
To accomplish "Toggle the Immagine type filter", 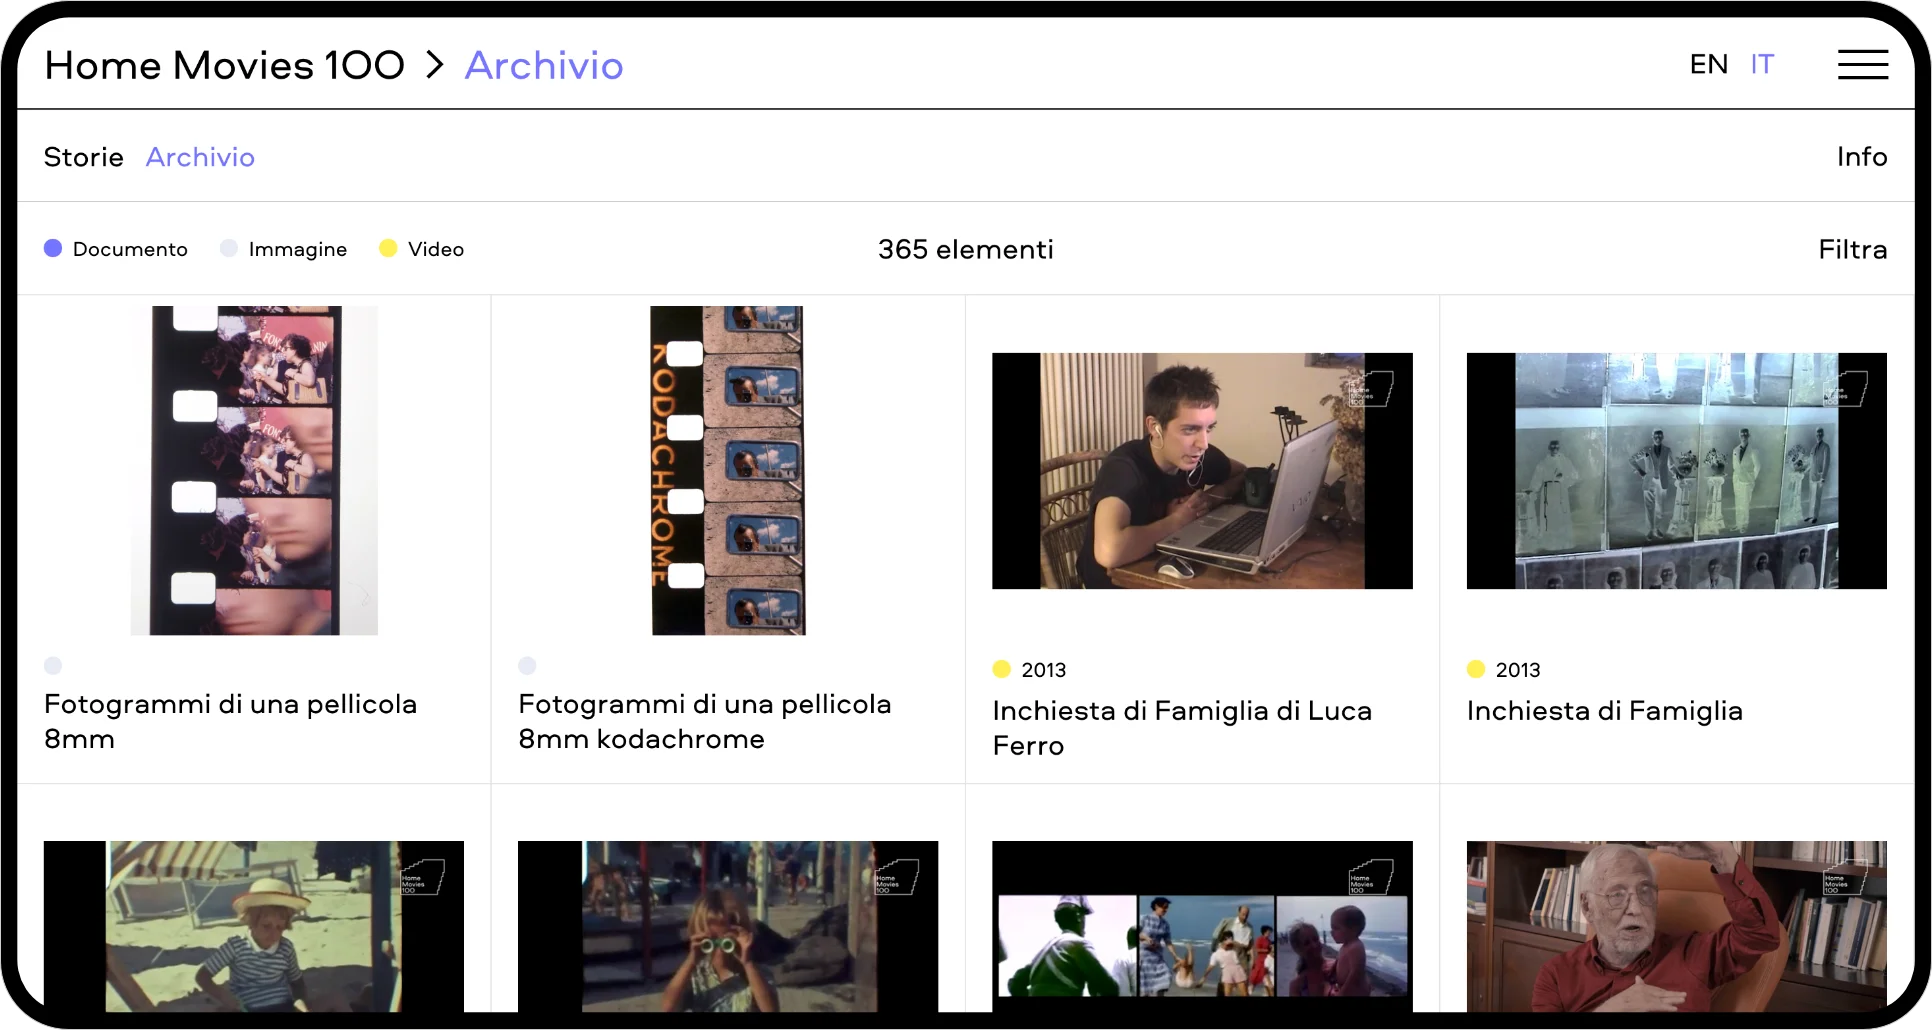I will [296, 249].
